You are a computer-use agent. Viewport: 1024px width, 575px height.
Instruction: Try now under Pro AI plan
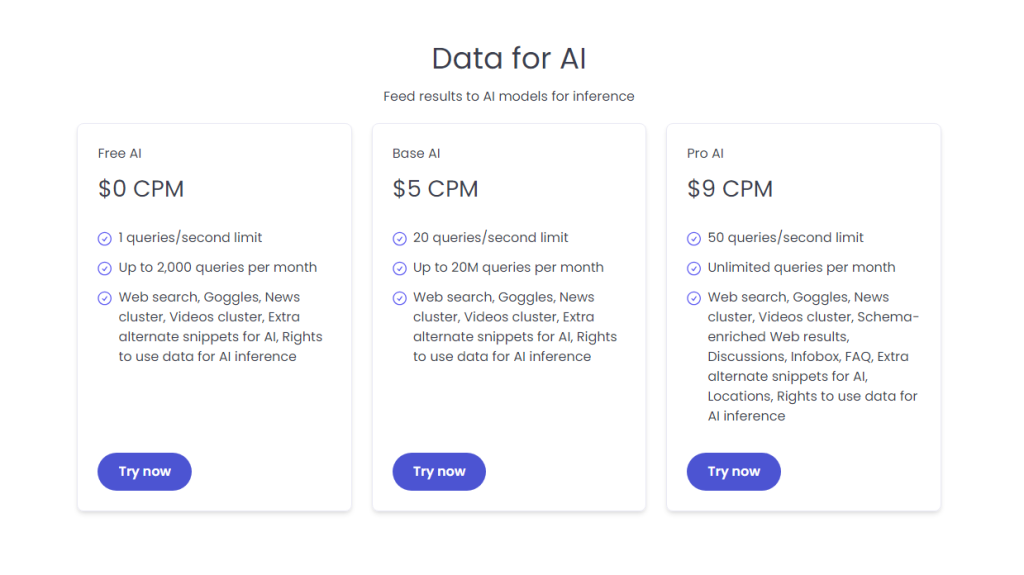[x=733, y=472]
